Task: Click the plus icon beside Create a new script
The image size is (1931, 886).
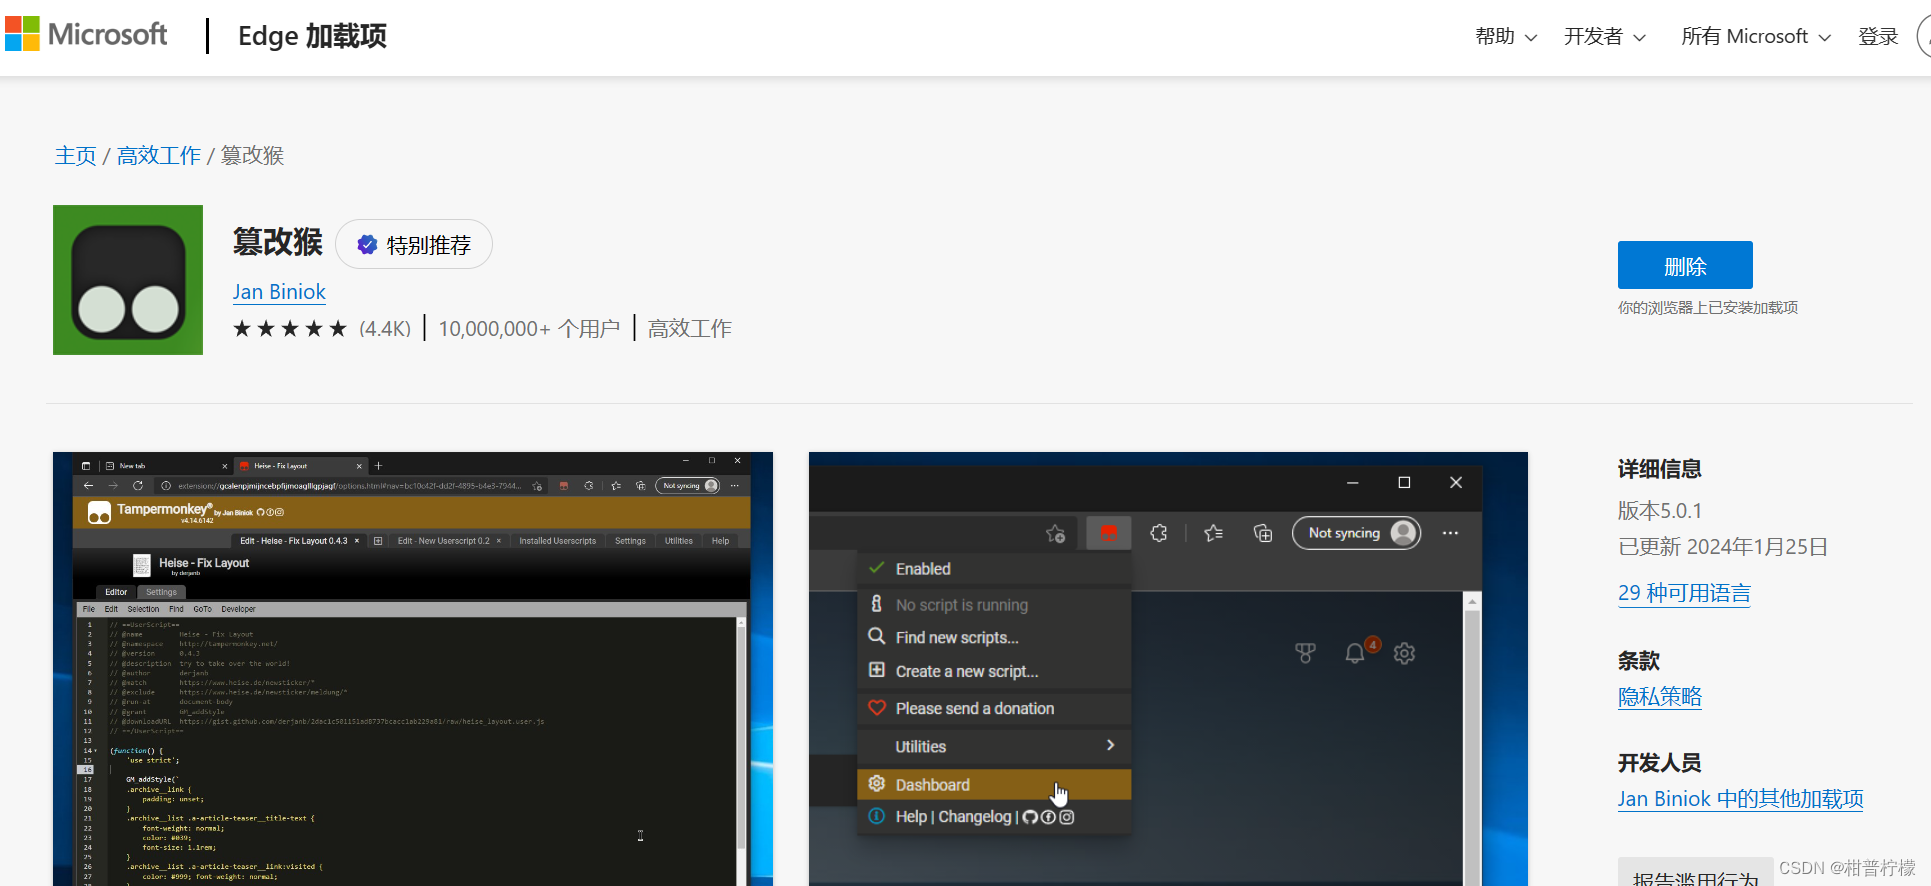Action: click(877, 670)
